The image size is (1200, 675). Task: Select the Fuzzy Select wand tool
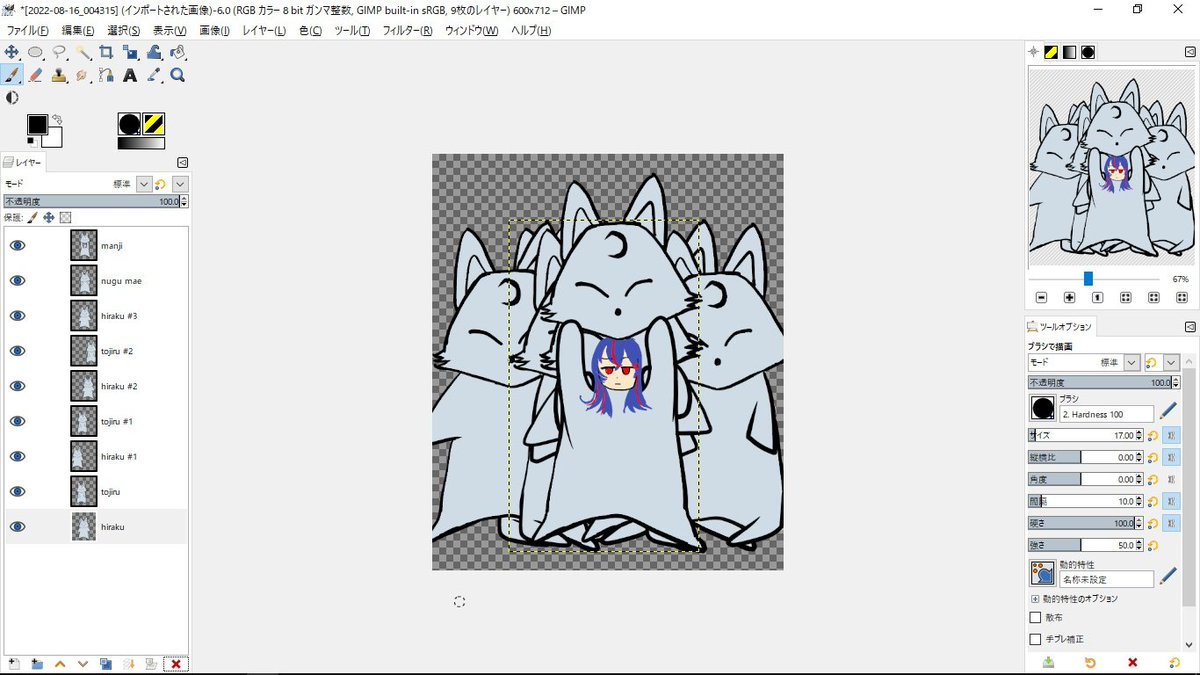click(x=83, y=52)
